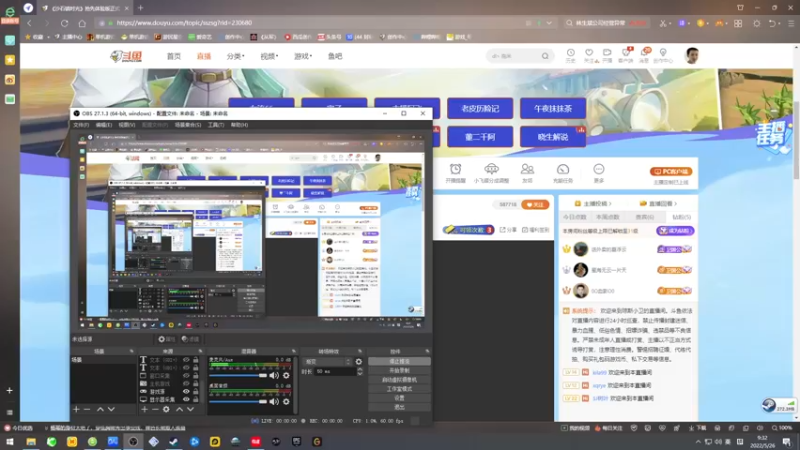Hide the 游戏源 source via eye icon
Screen dimensions: 800x450
[x=186, y=391]
